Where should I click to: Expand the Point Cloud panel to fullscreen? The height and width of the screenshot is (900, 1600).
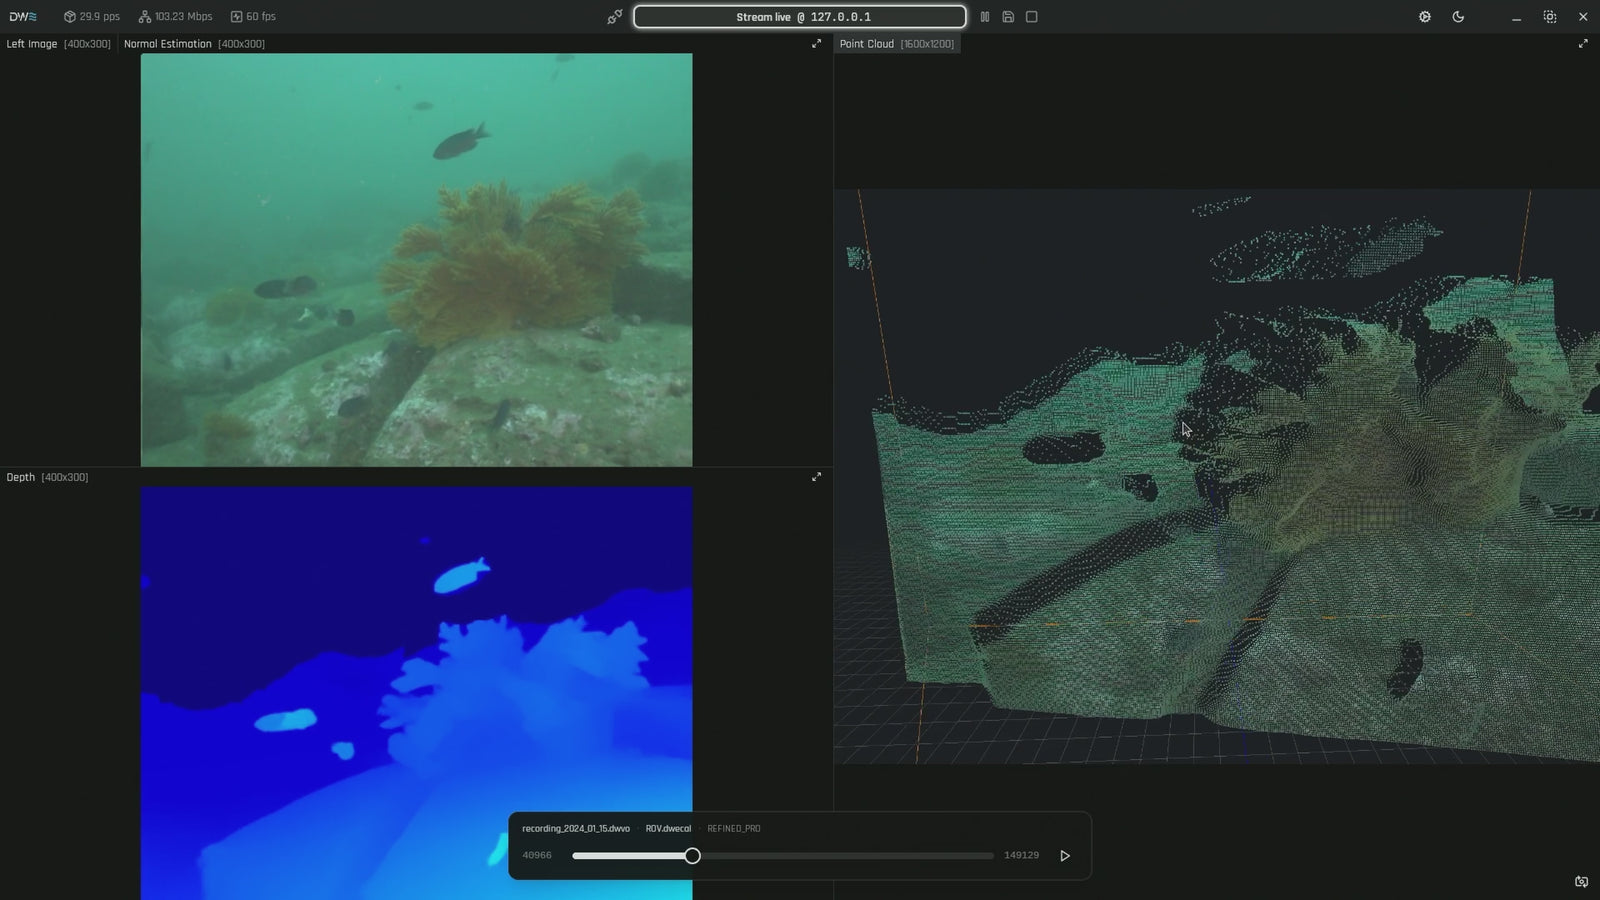point(1583,44)
